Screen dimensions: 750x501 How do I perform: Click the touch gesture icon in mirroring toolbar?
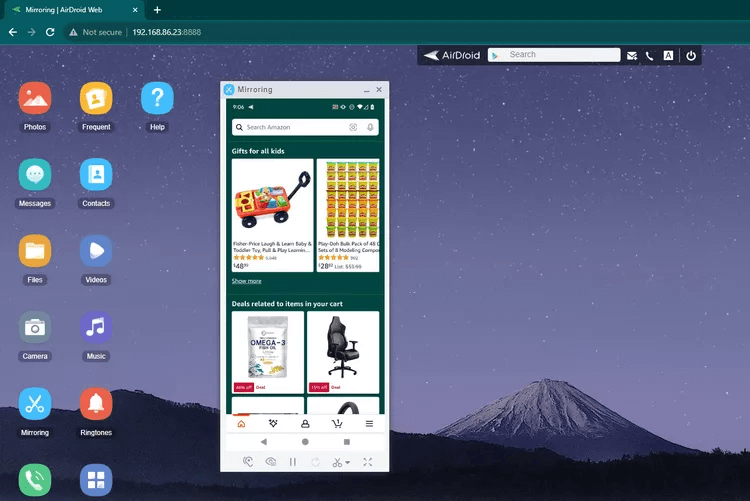(x=248, y=462)
